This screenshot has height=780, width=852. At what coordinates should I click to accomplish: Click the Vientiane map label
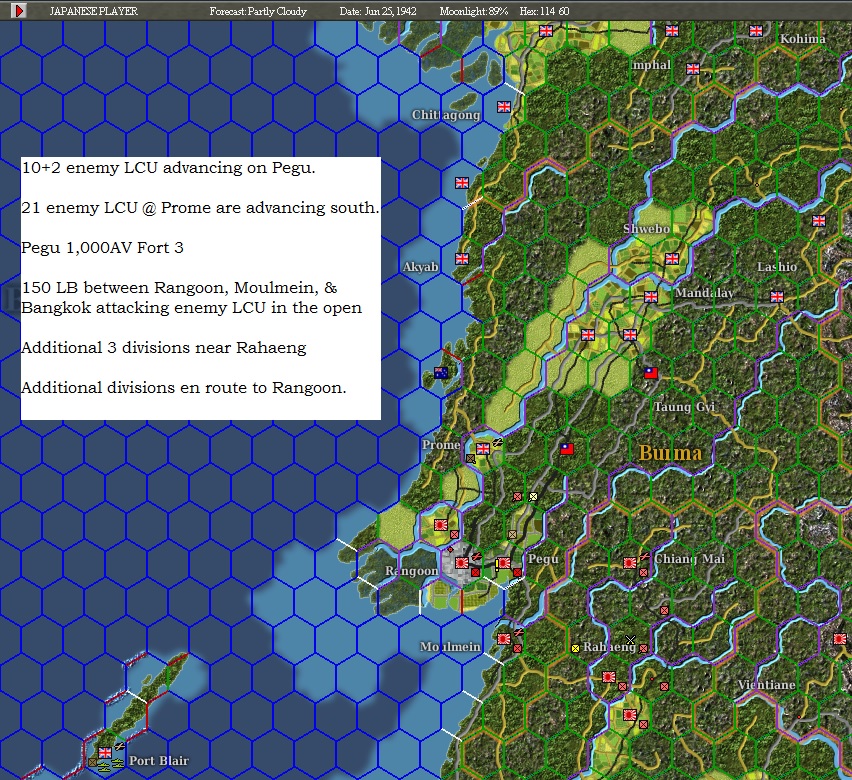766,685
